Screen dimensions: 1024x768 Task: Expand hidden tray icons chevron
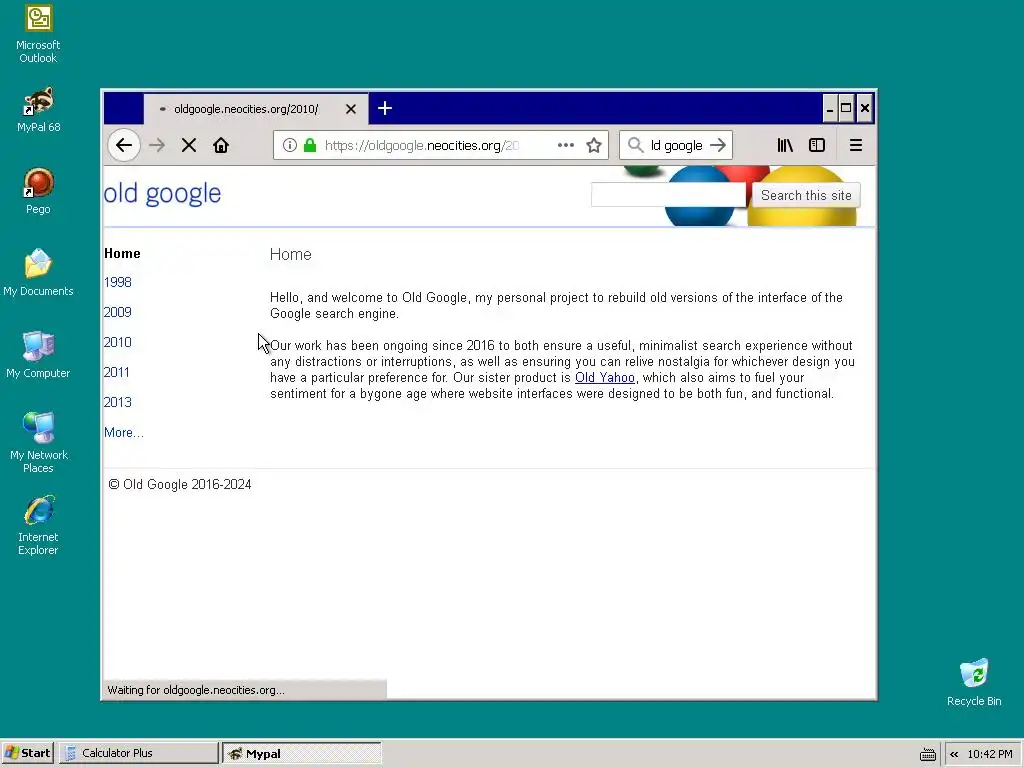point(954,754)
